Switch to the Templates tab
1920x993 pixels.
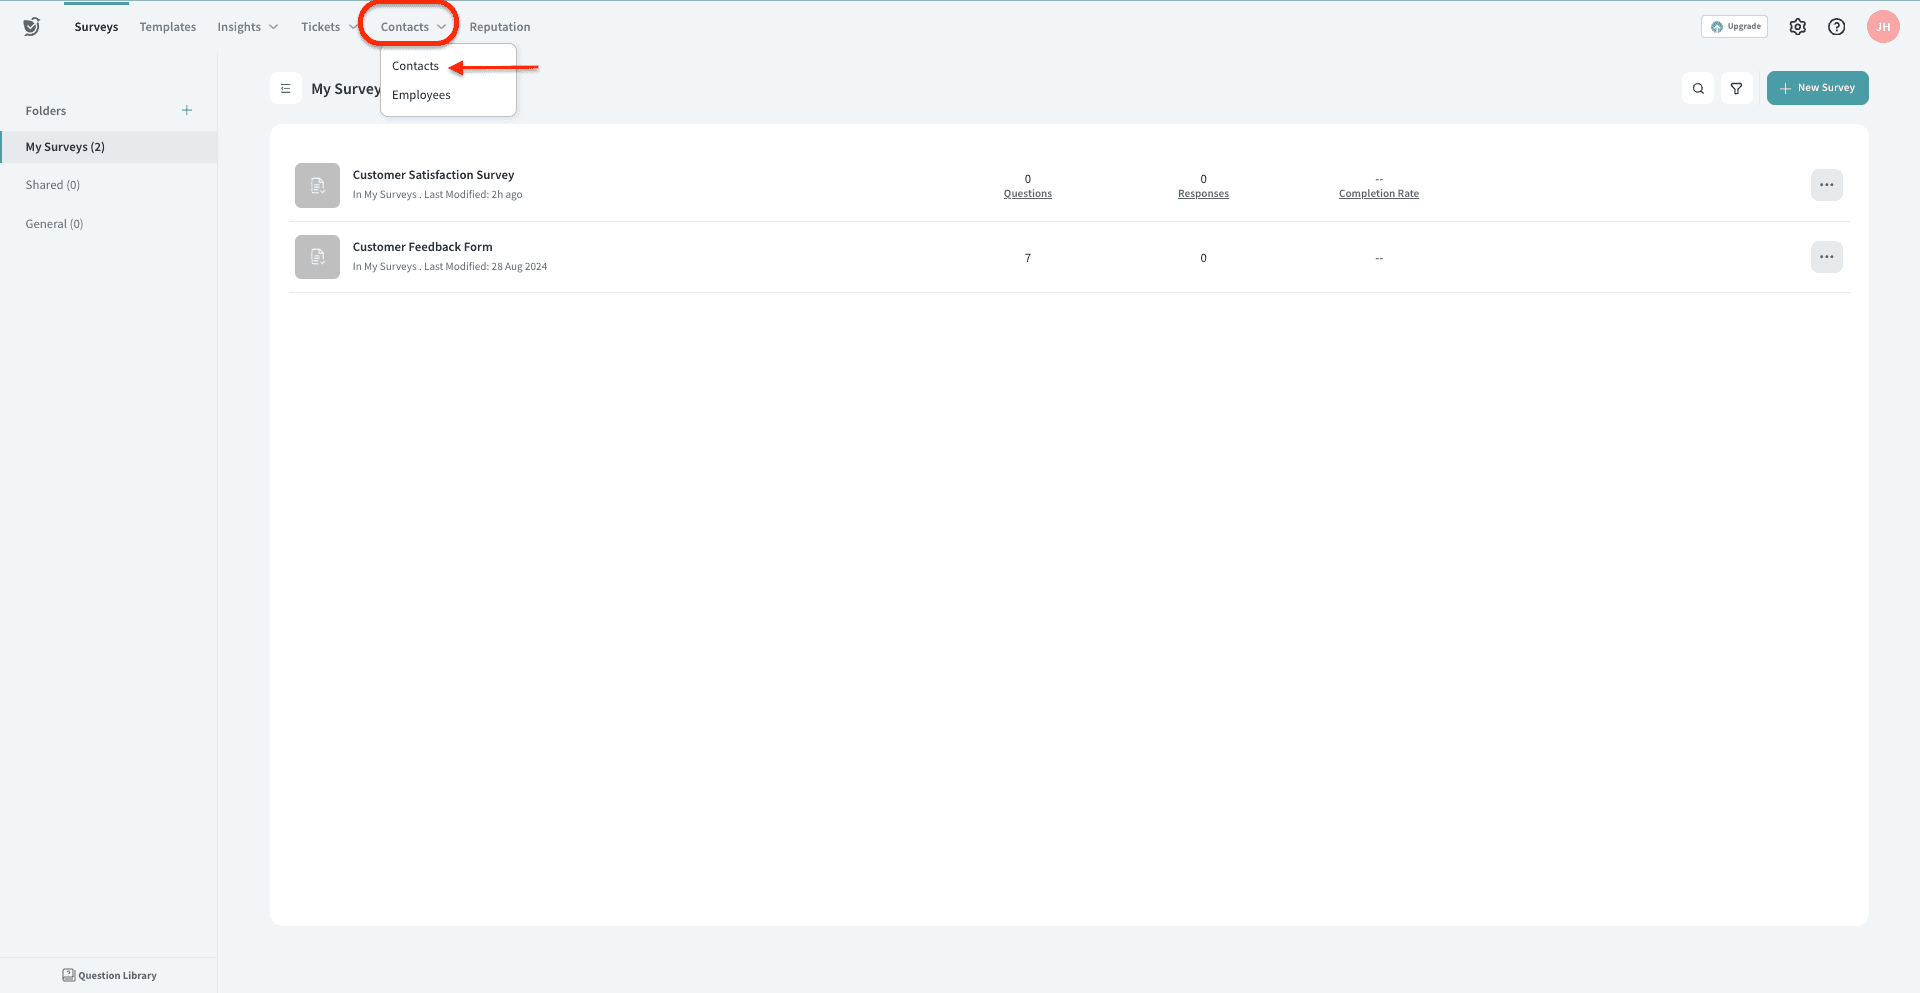click(167, 27)
